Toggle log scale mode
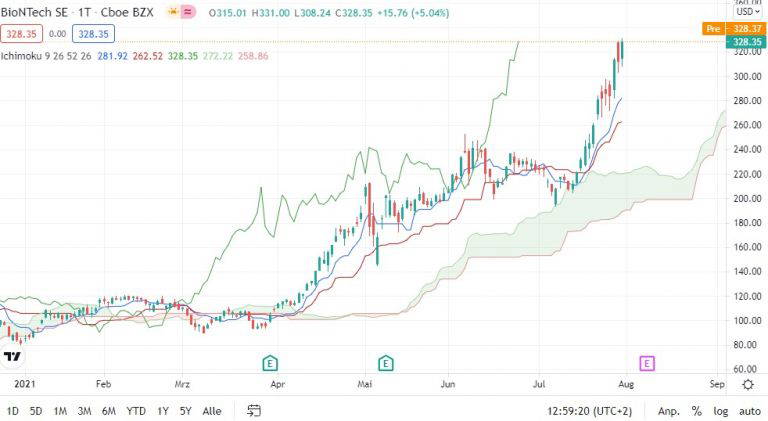This screenshot has width=768, height=421. (x=720, y=411)
